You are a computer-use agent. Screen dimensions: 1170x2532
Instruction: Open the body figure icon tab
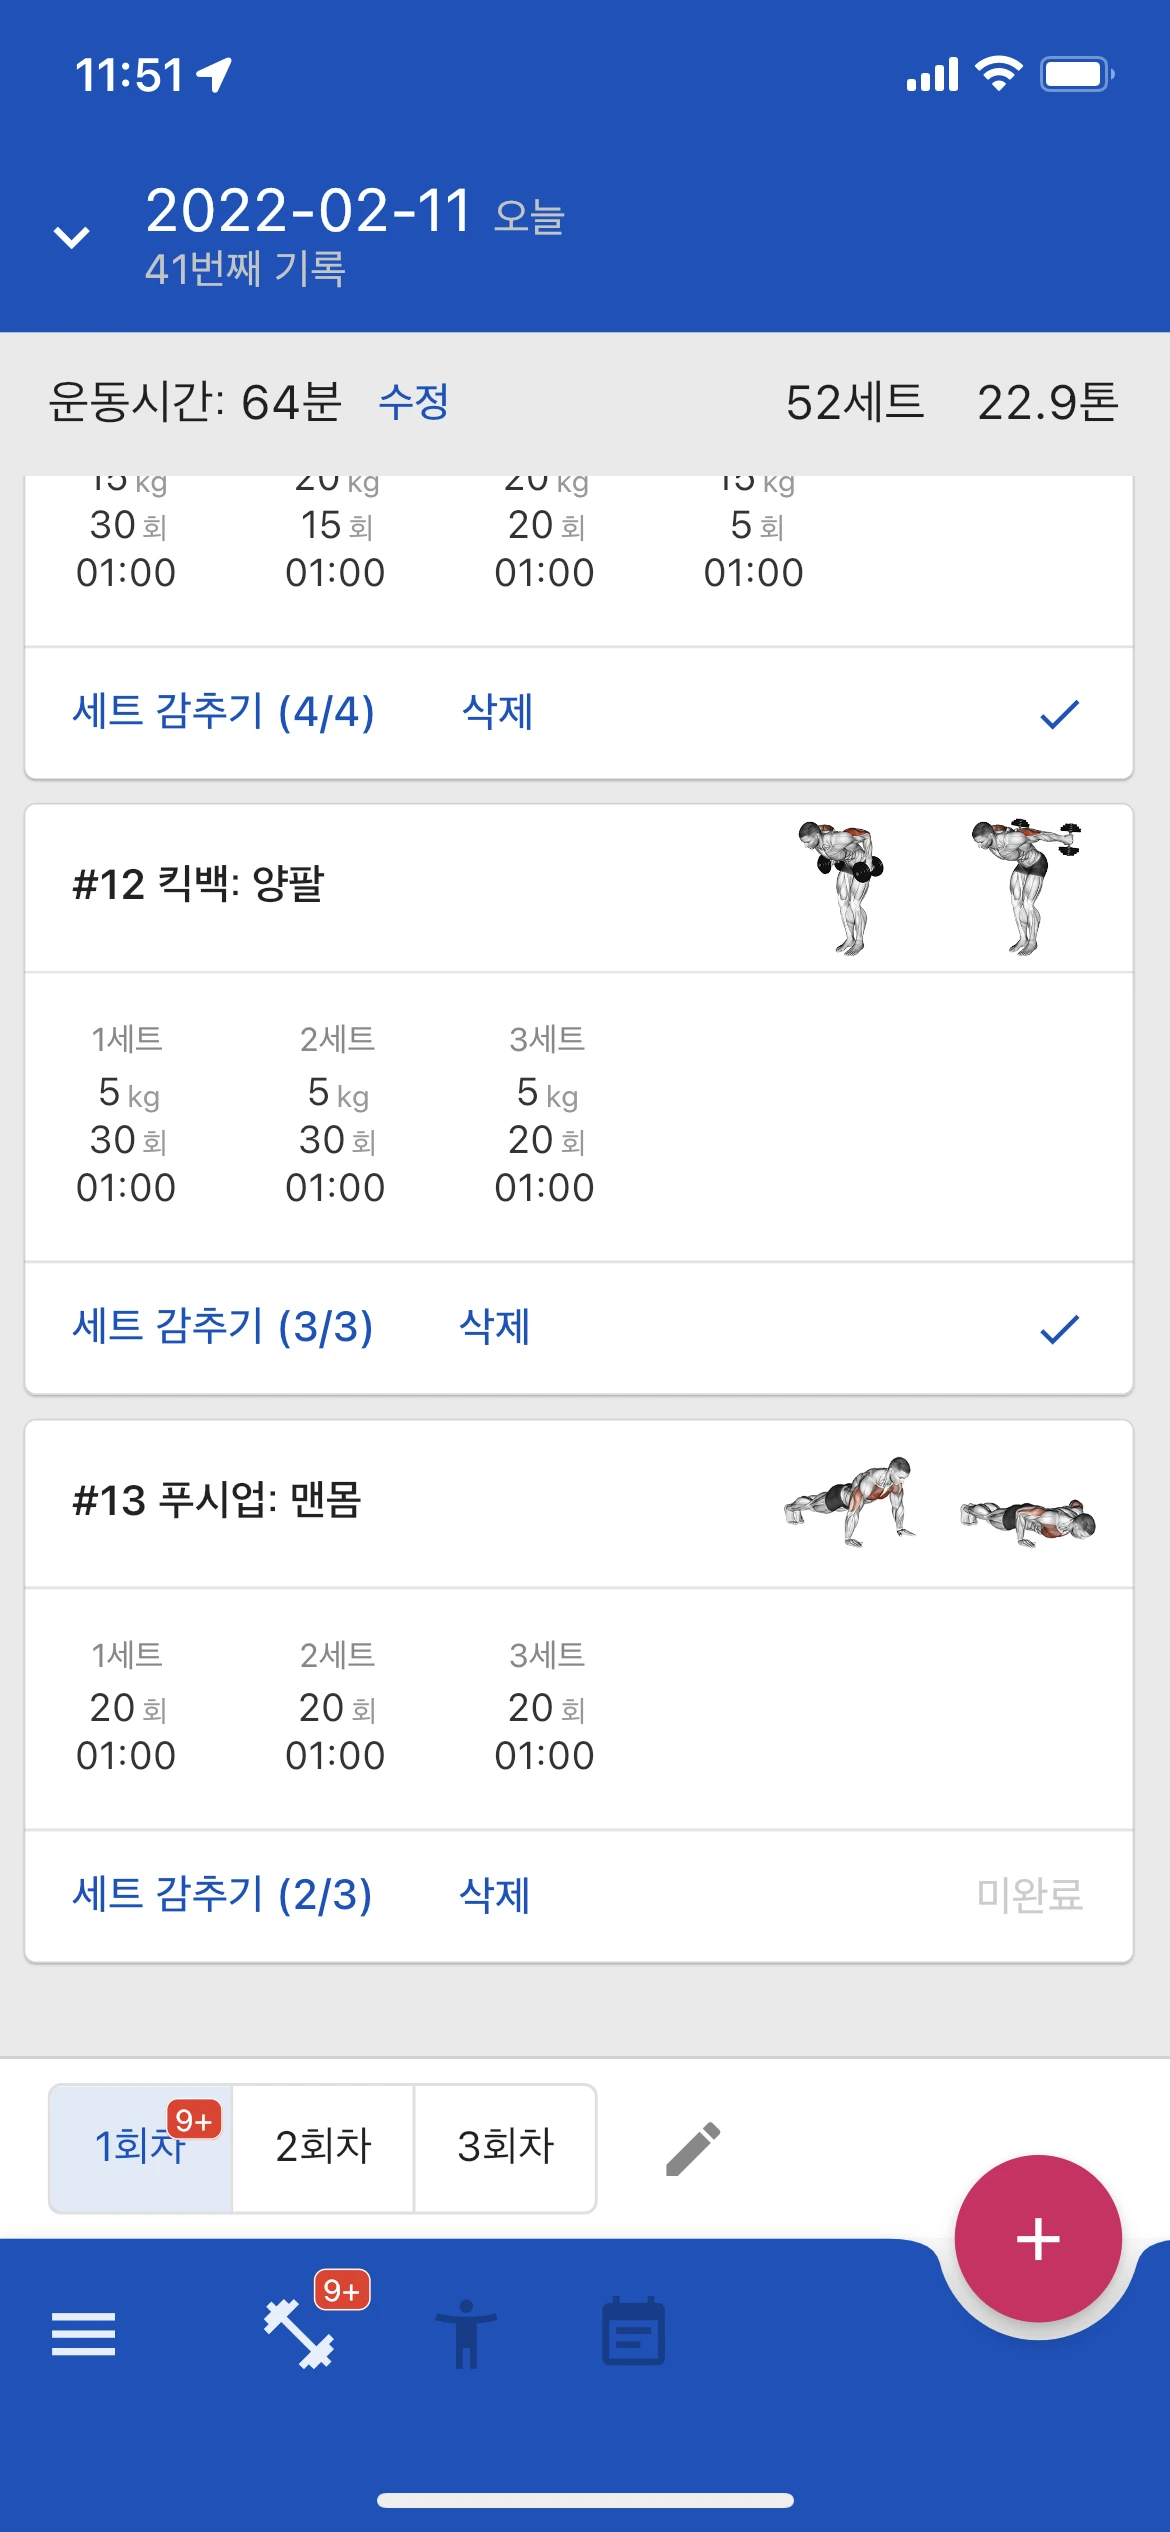(466, 2334)
